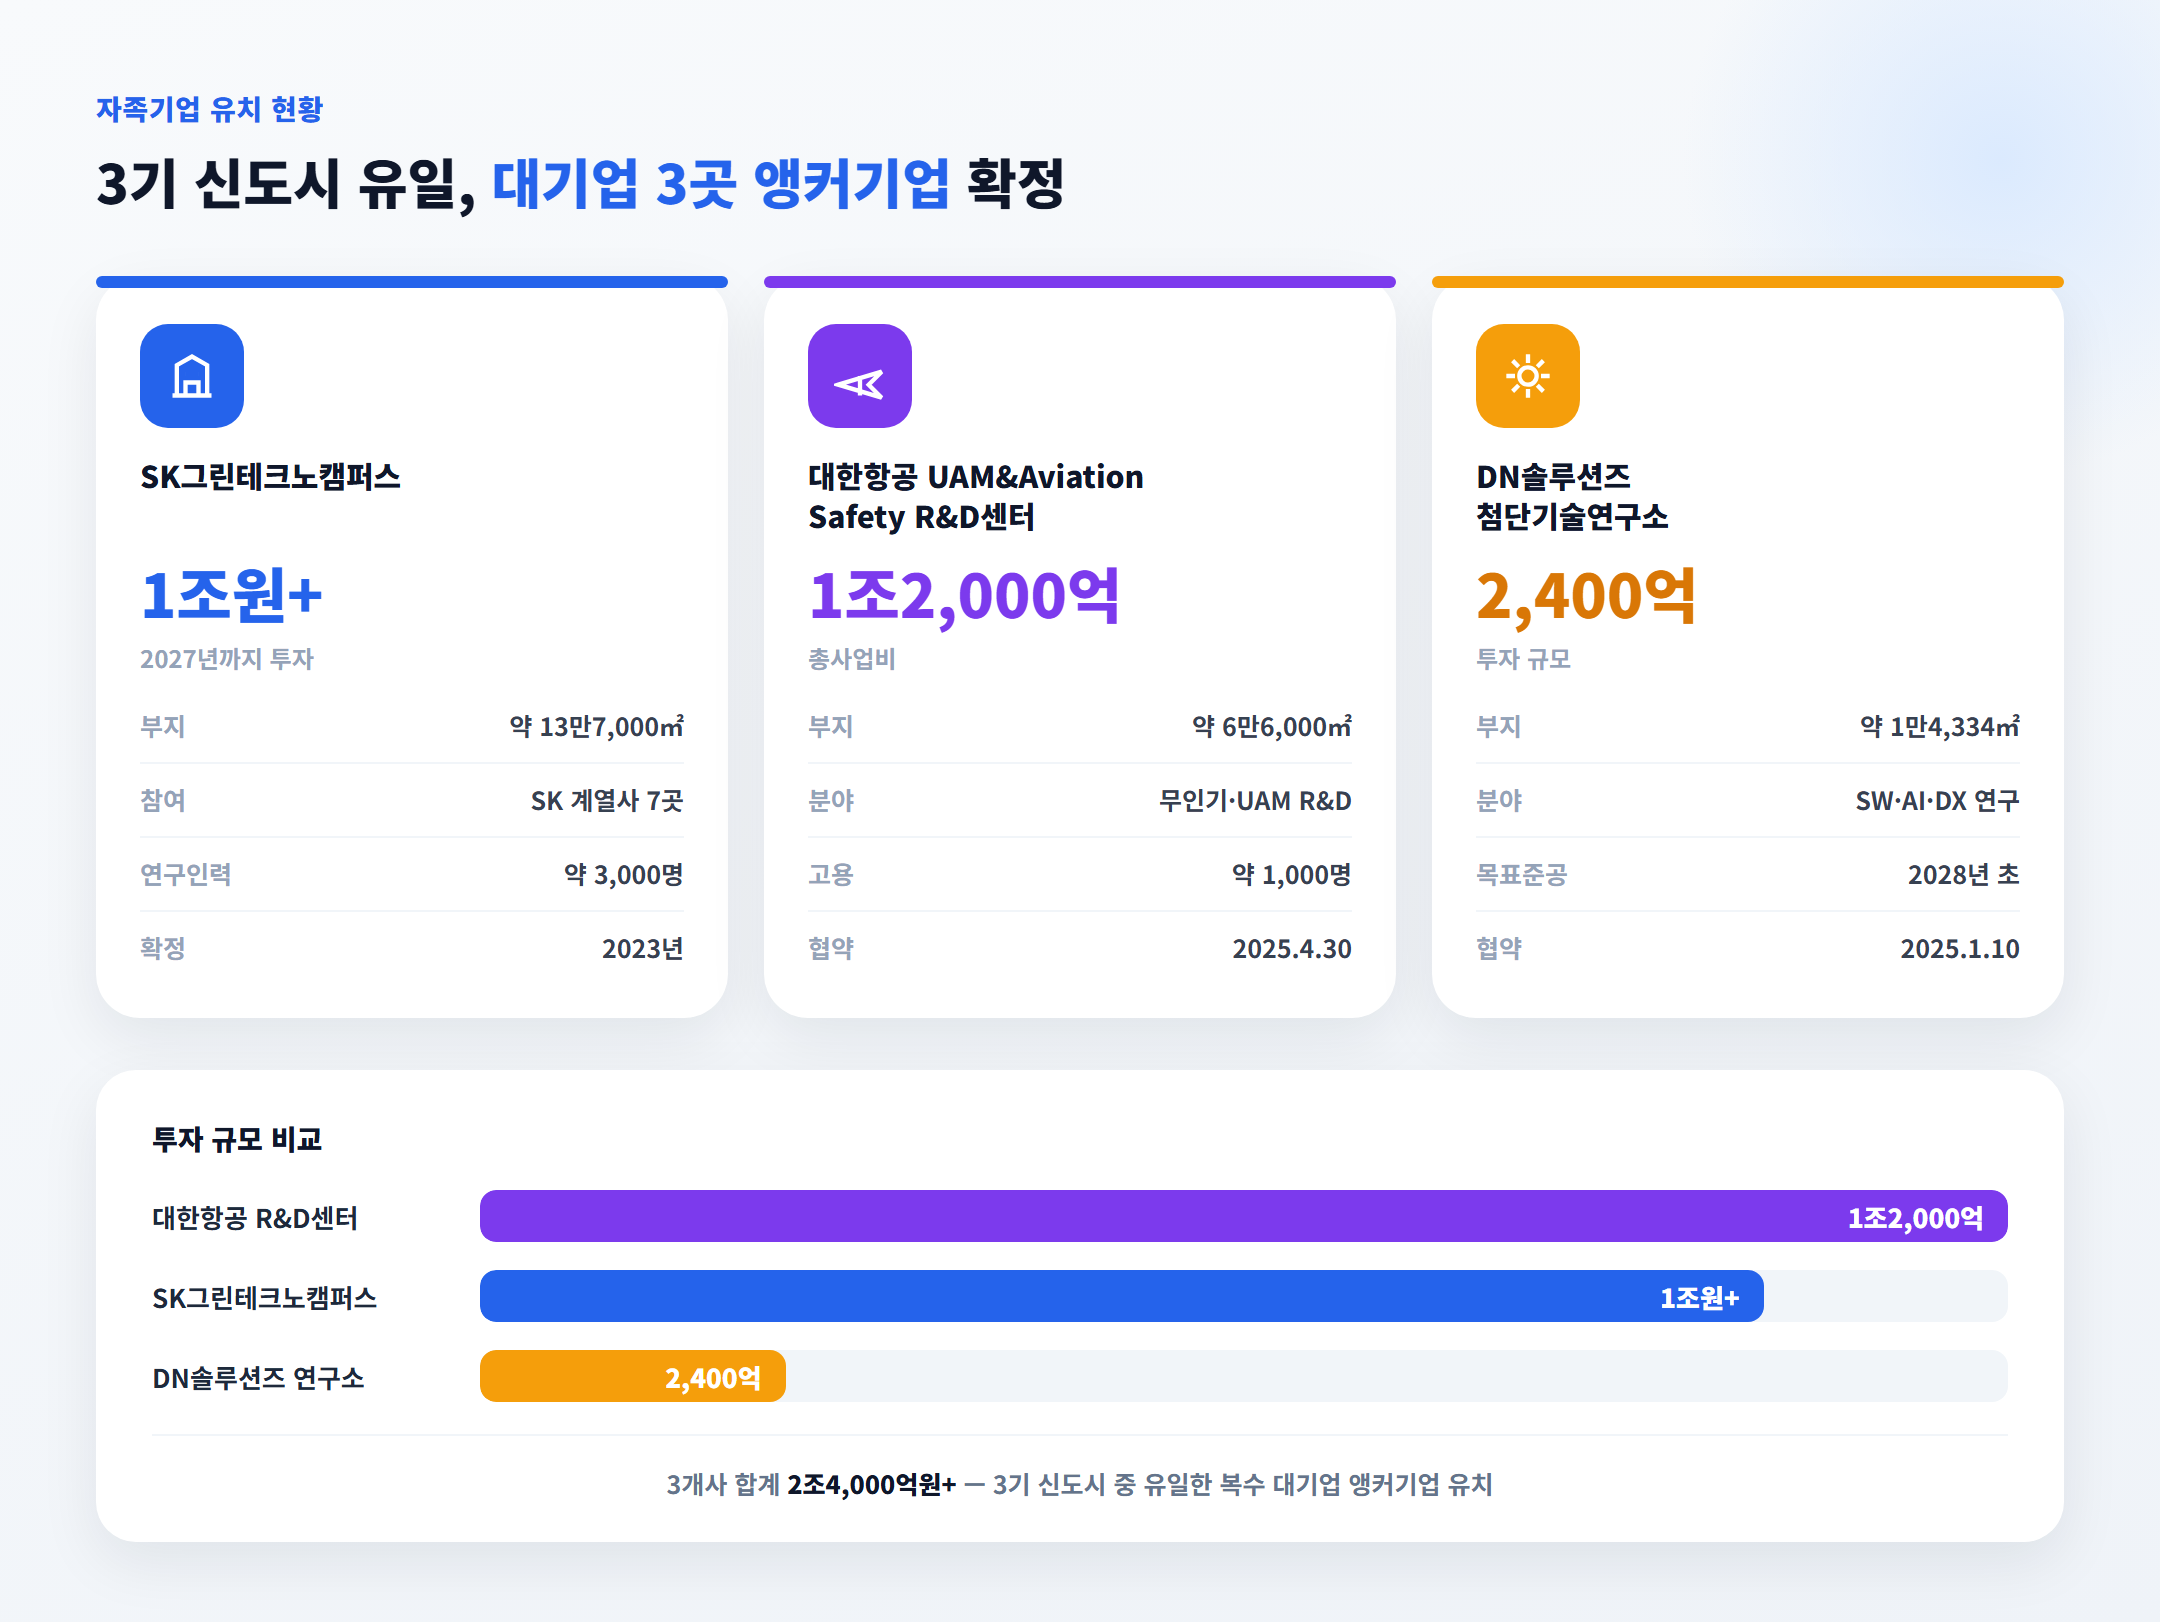Click the date 2025.4.30

pos(1292,948)
